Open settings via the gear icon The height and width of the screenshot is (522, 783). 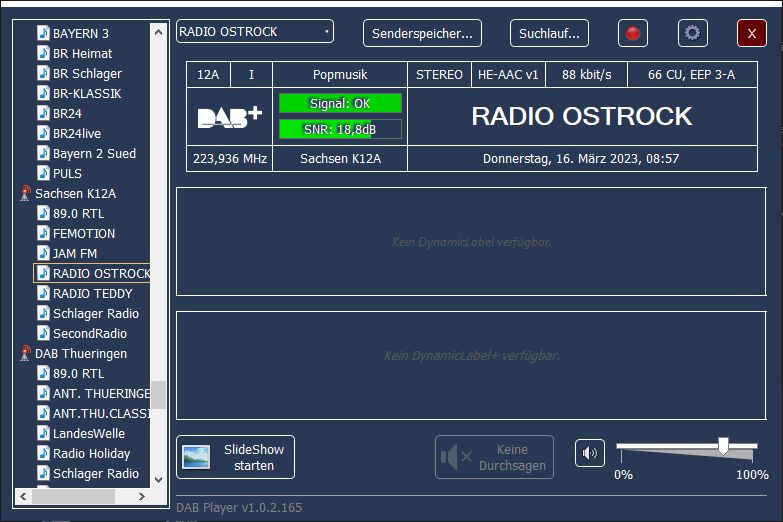(692, 33)
